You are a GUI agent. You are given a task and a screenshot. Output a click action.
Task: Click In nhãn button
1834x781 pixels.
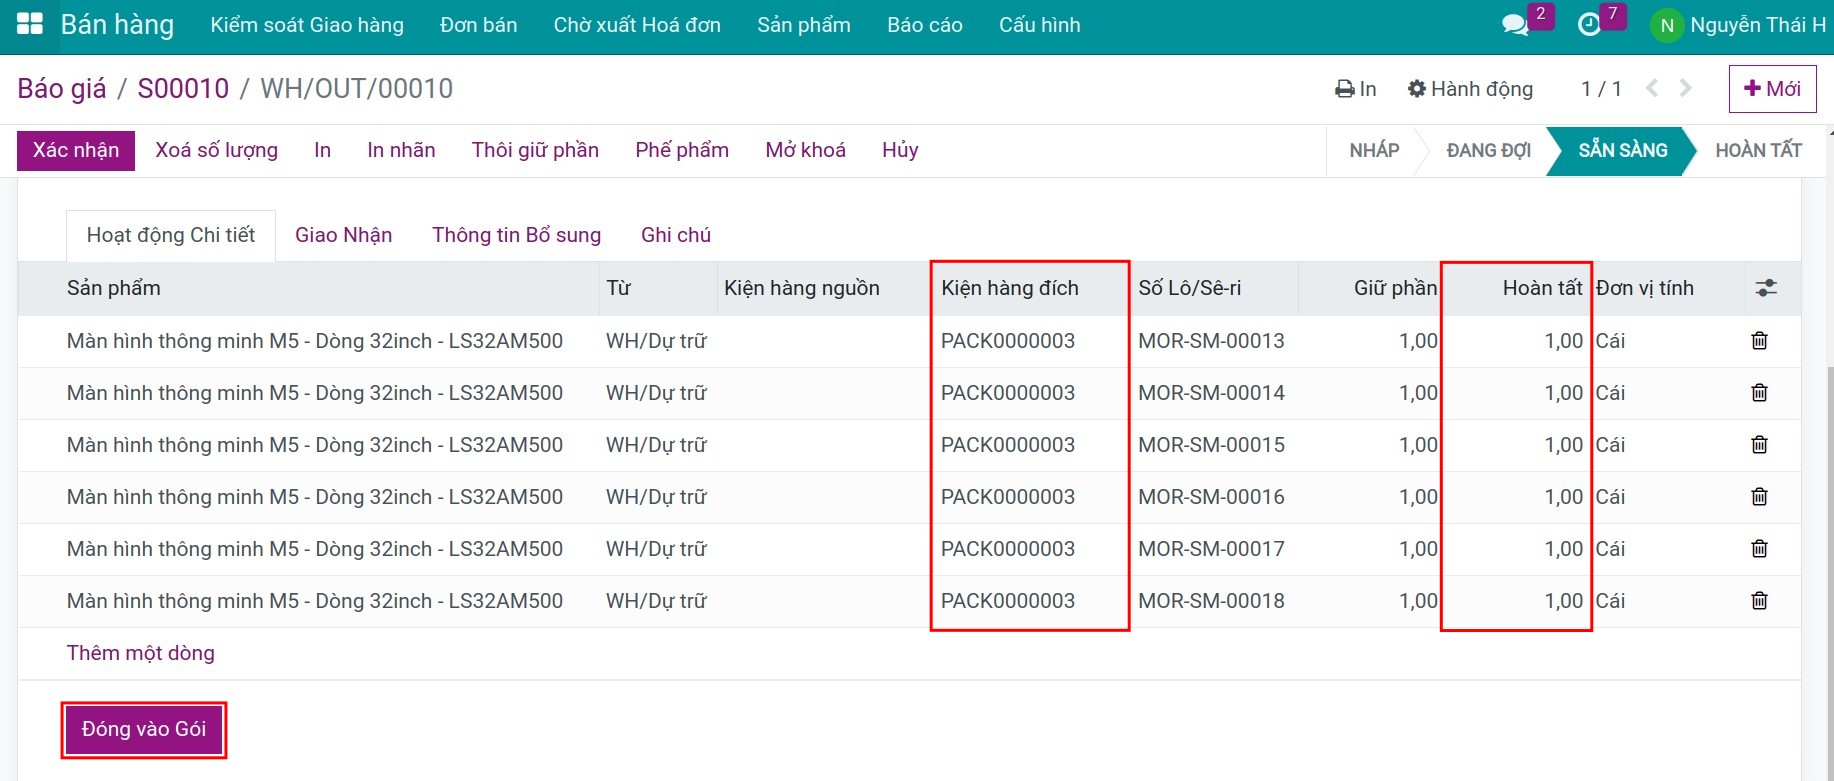point(401,150)
